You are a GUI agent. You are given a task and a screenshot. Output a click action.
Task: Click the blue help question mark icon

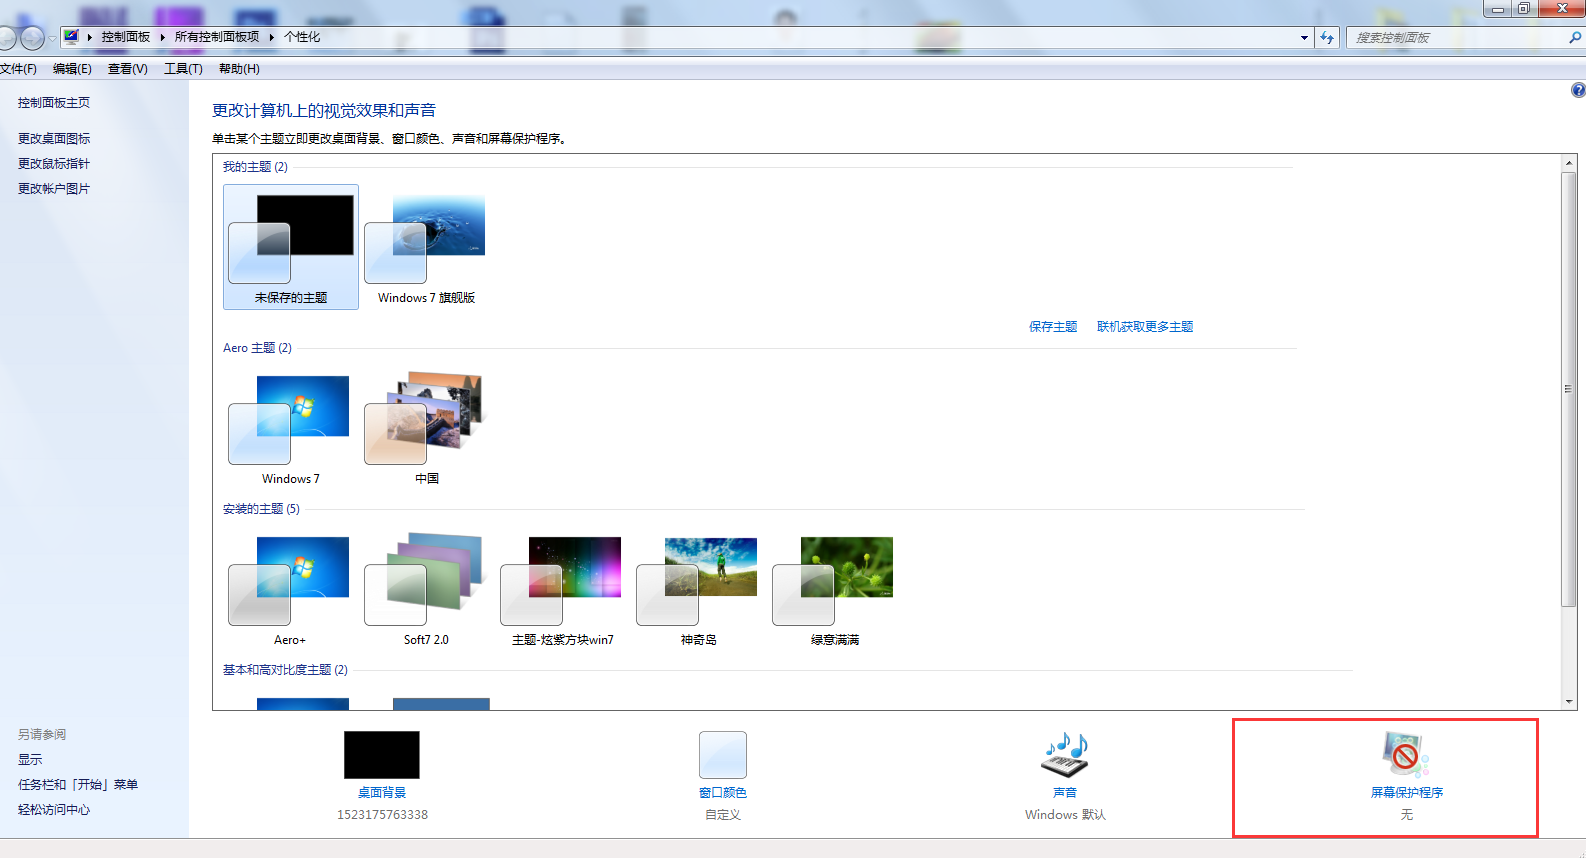(x=1578, y=90)
